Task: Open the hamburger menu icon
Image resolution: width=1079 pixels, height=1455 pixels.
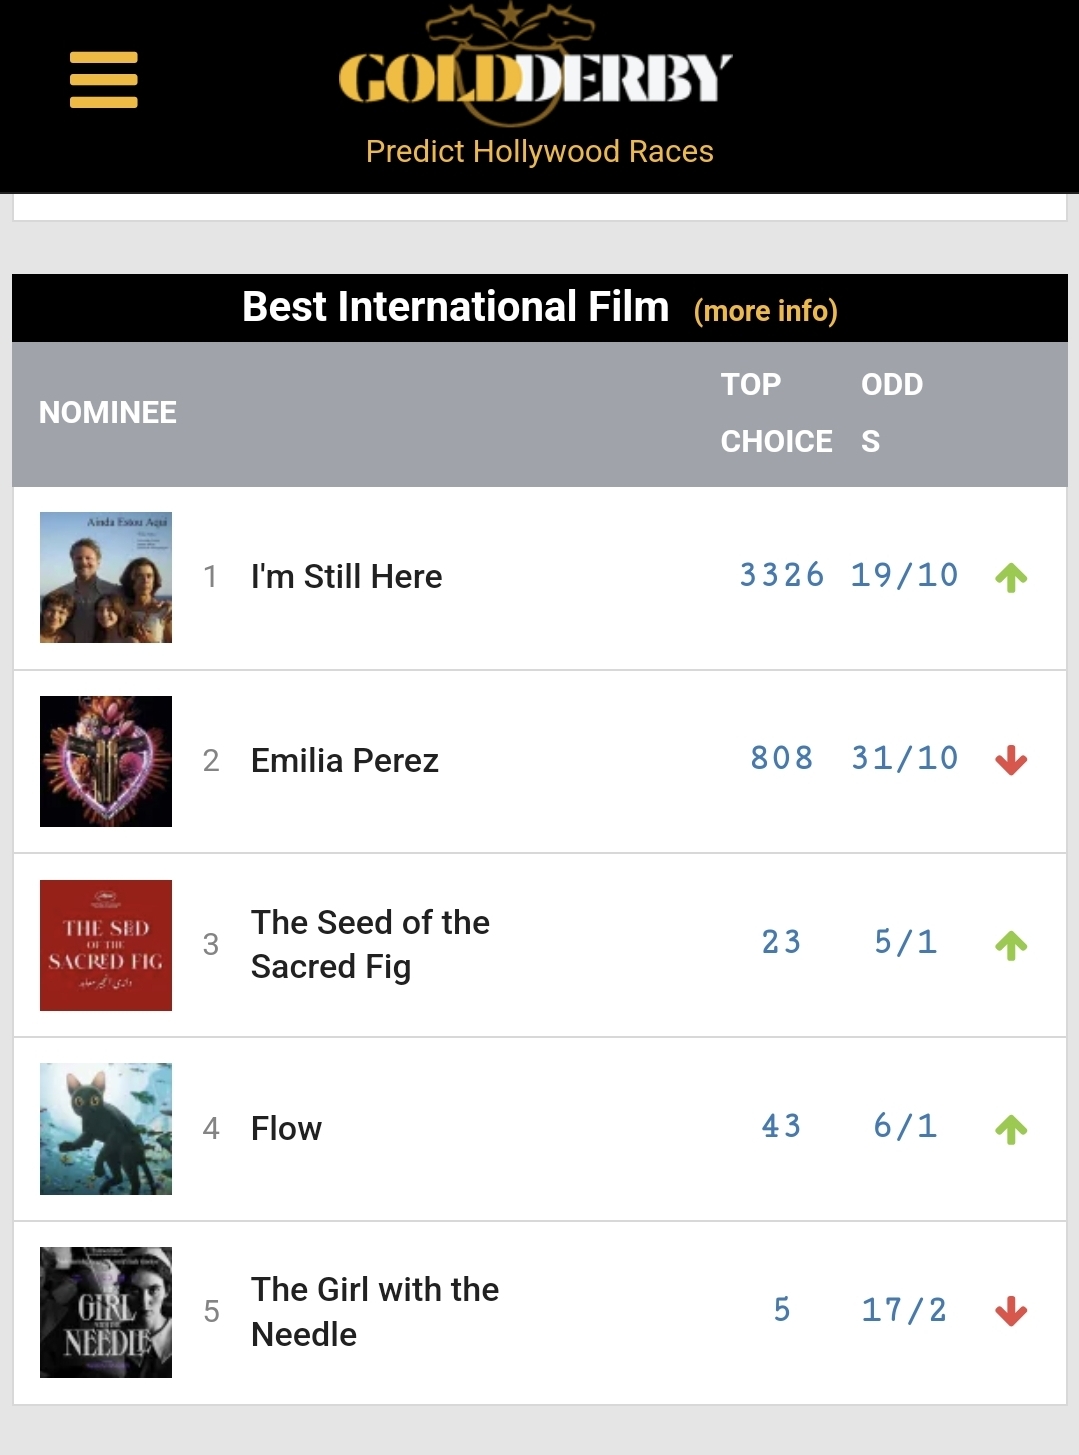Action: click(x=103, y=80)
